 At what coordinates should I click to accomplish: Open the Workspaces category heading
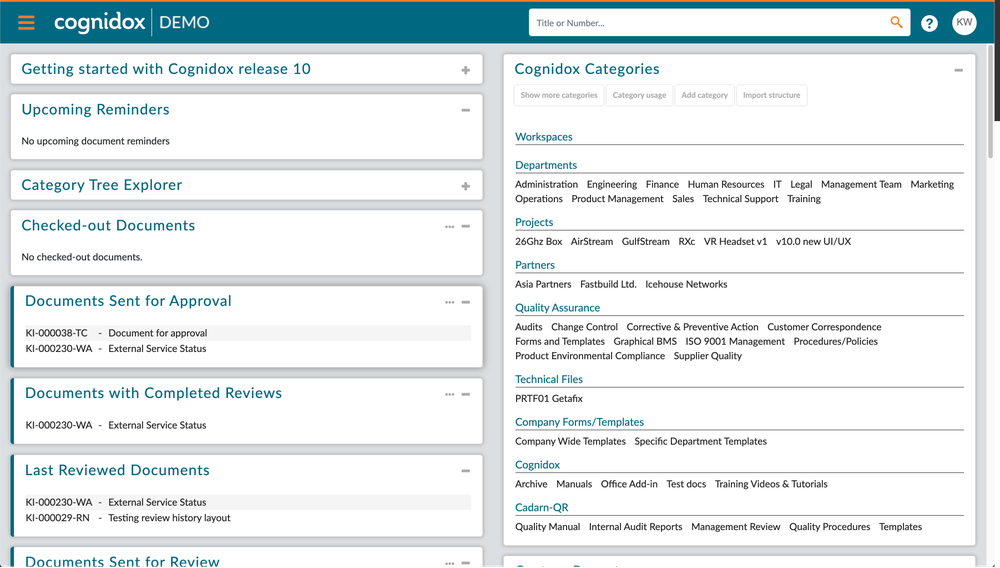point(544,137)
